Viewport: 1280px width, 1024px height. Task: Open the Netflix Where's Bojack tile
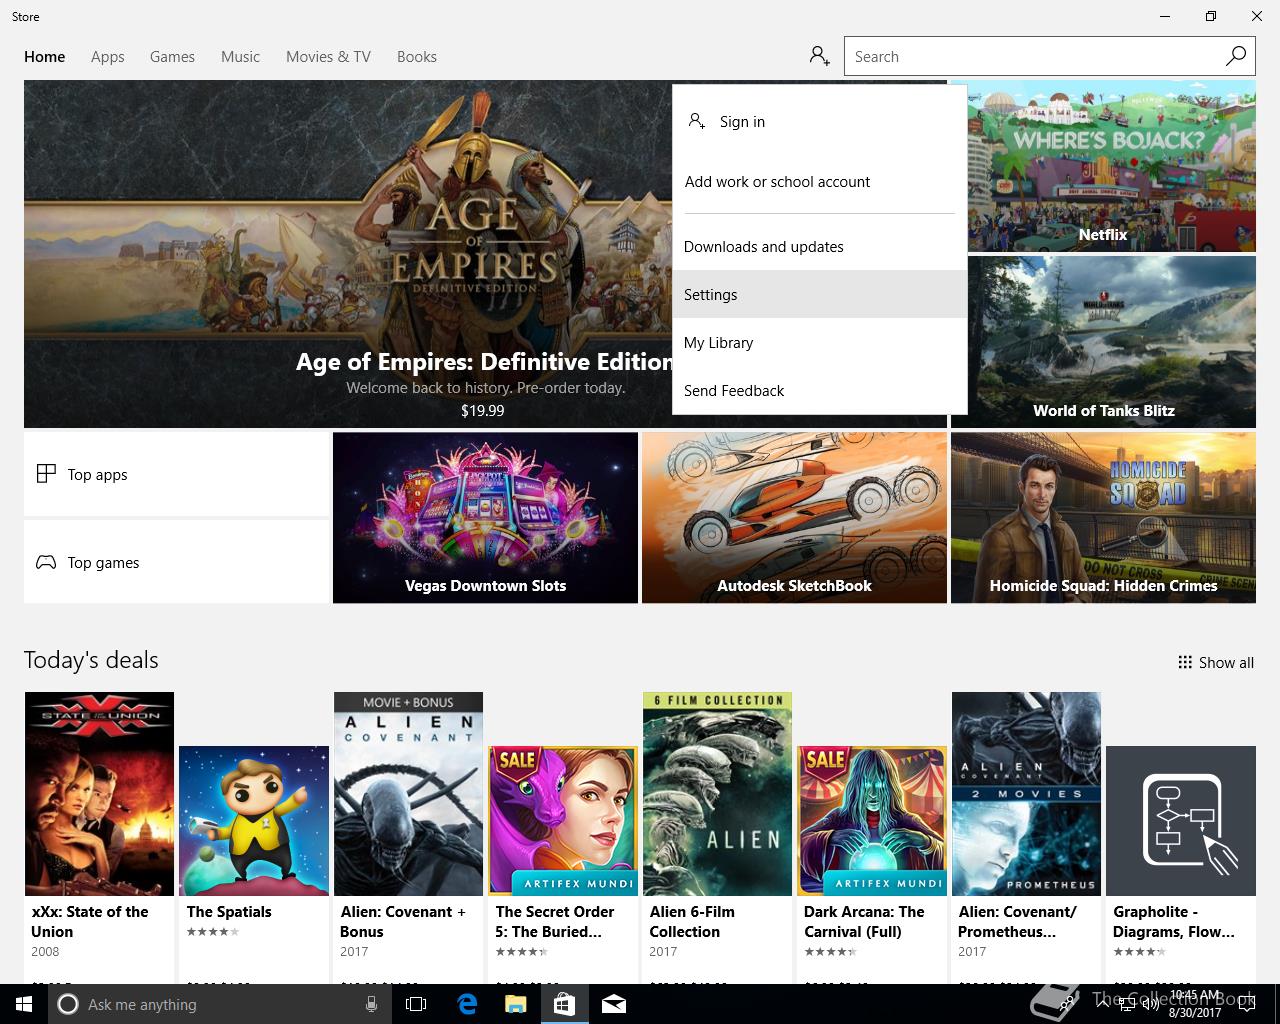pyautogui.click(x=1103, y=166)
